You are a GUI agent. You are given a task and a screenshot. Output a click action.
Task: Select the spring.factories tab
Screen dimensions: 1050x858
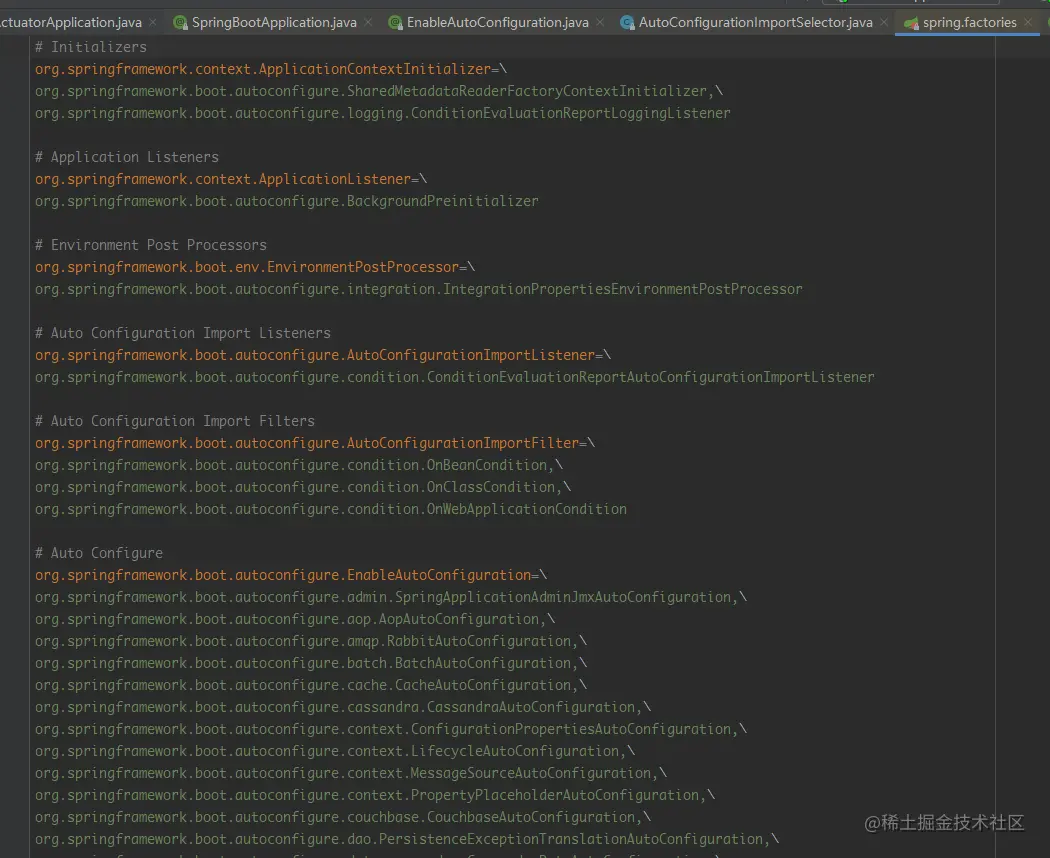(x=969, y=23)
